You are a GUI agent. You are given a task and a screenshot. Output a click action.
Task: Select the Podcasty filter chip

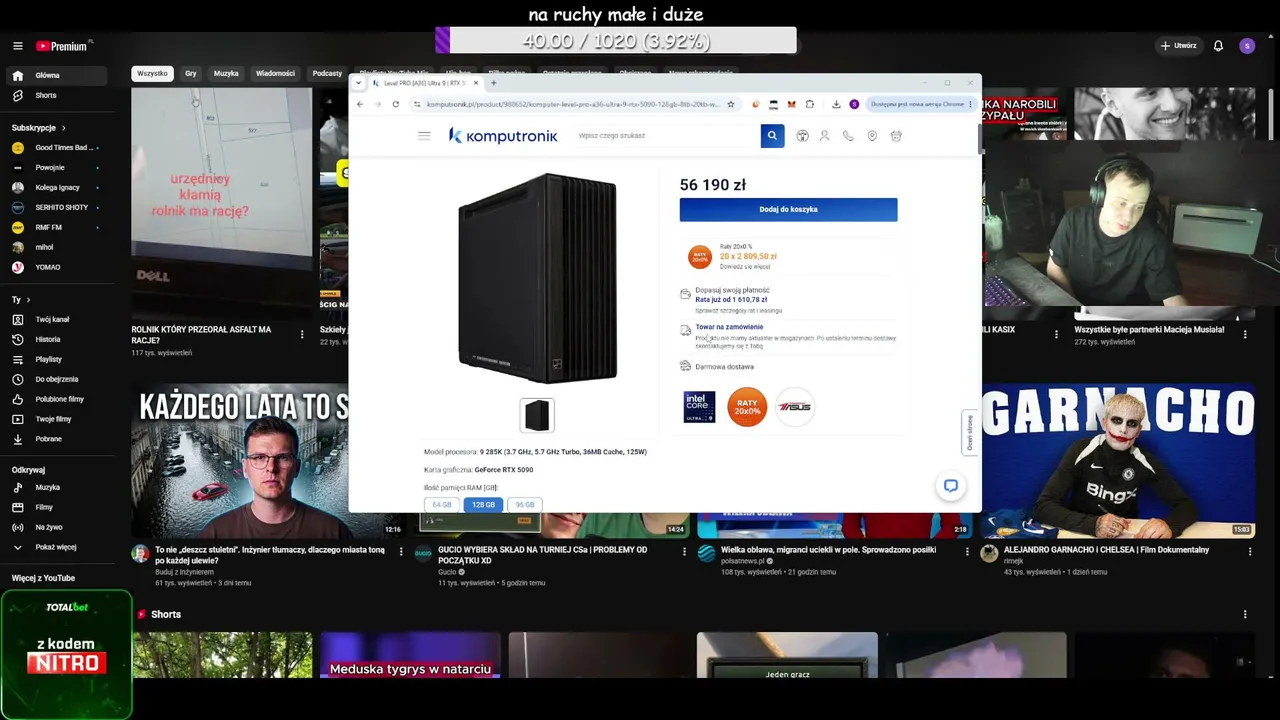pos(327,73)
